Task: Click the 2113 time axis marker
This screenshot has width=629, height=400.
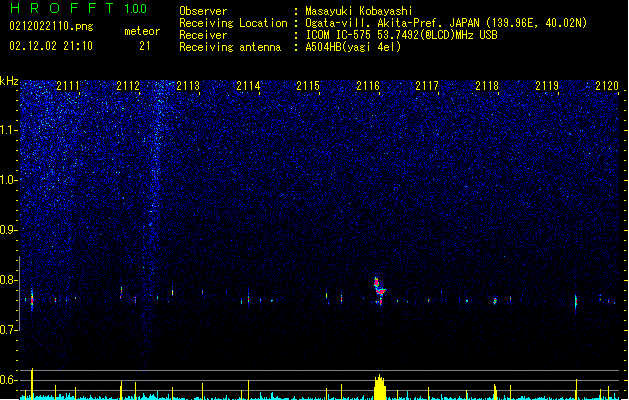Action: pos(188,86)
